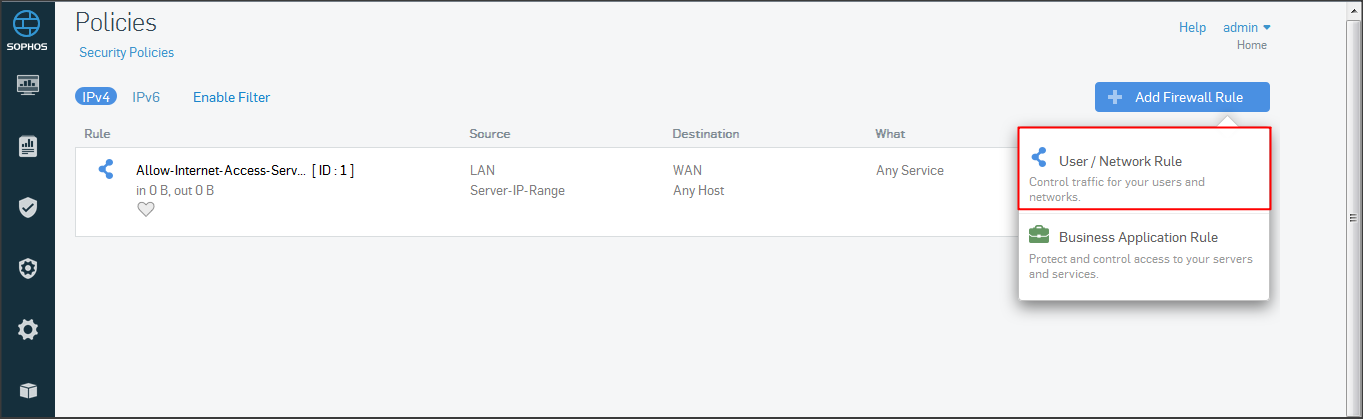Viewport: 1363px width, 419px height.
Task: Open the shield gear sidebar icon
Action: 28,268
